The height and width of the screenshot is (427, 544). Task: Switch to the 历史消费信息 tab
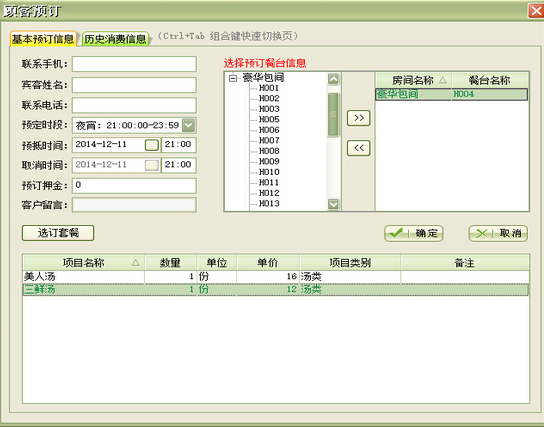(x=115, y=39)
